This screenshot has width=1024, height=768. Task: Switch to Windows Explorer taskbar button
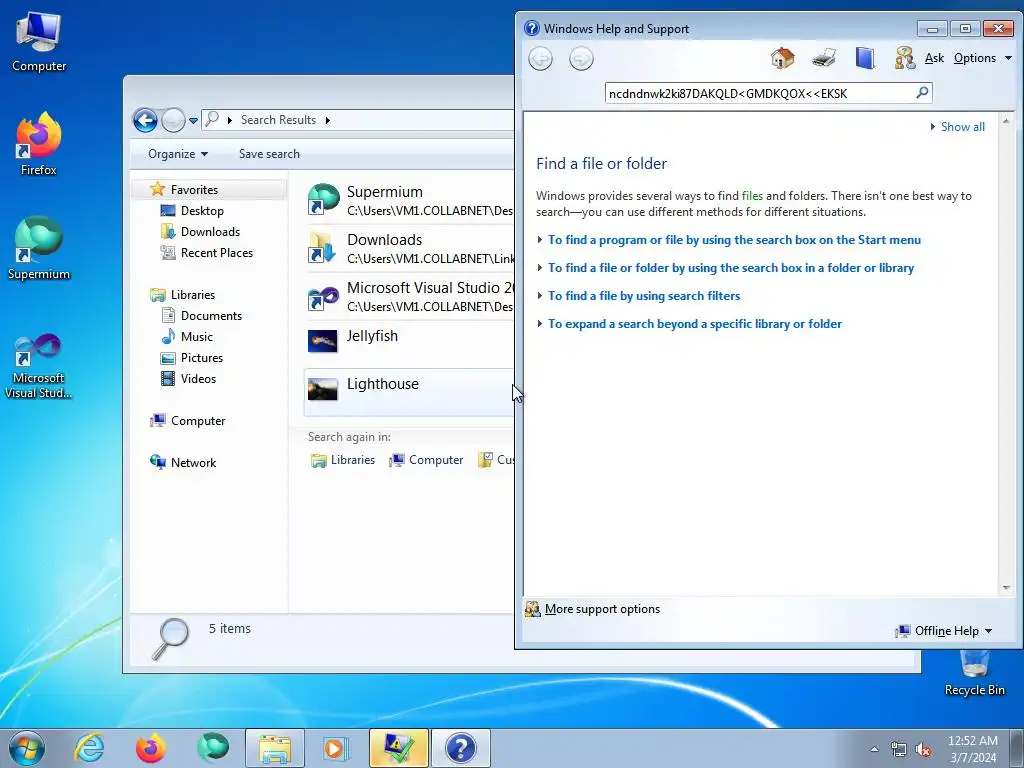coord(275,748)
